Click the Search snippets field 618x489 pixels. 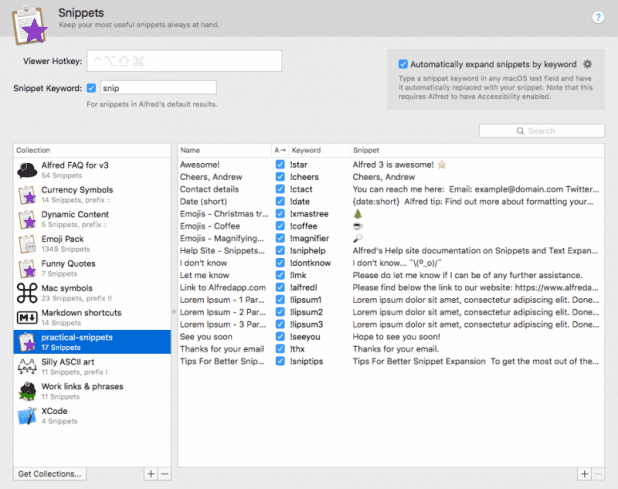coord(542,131)
